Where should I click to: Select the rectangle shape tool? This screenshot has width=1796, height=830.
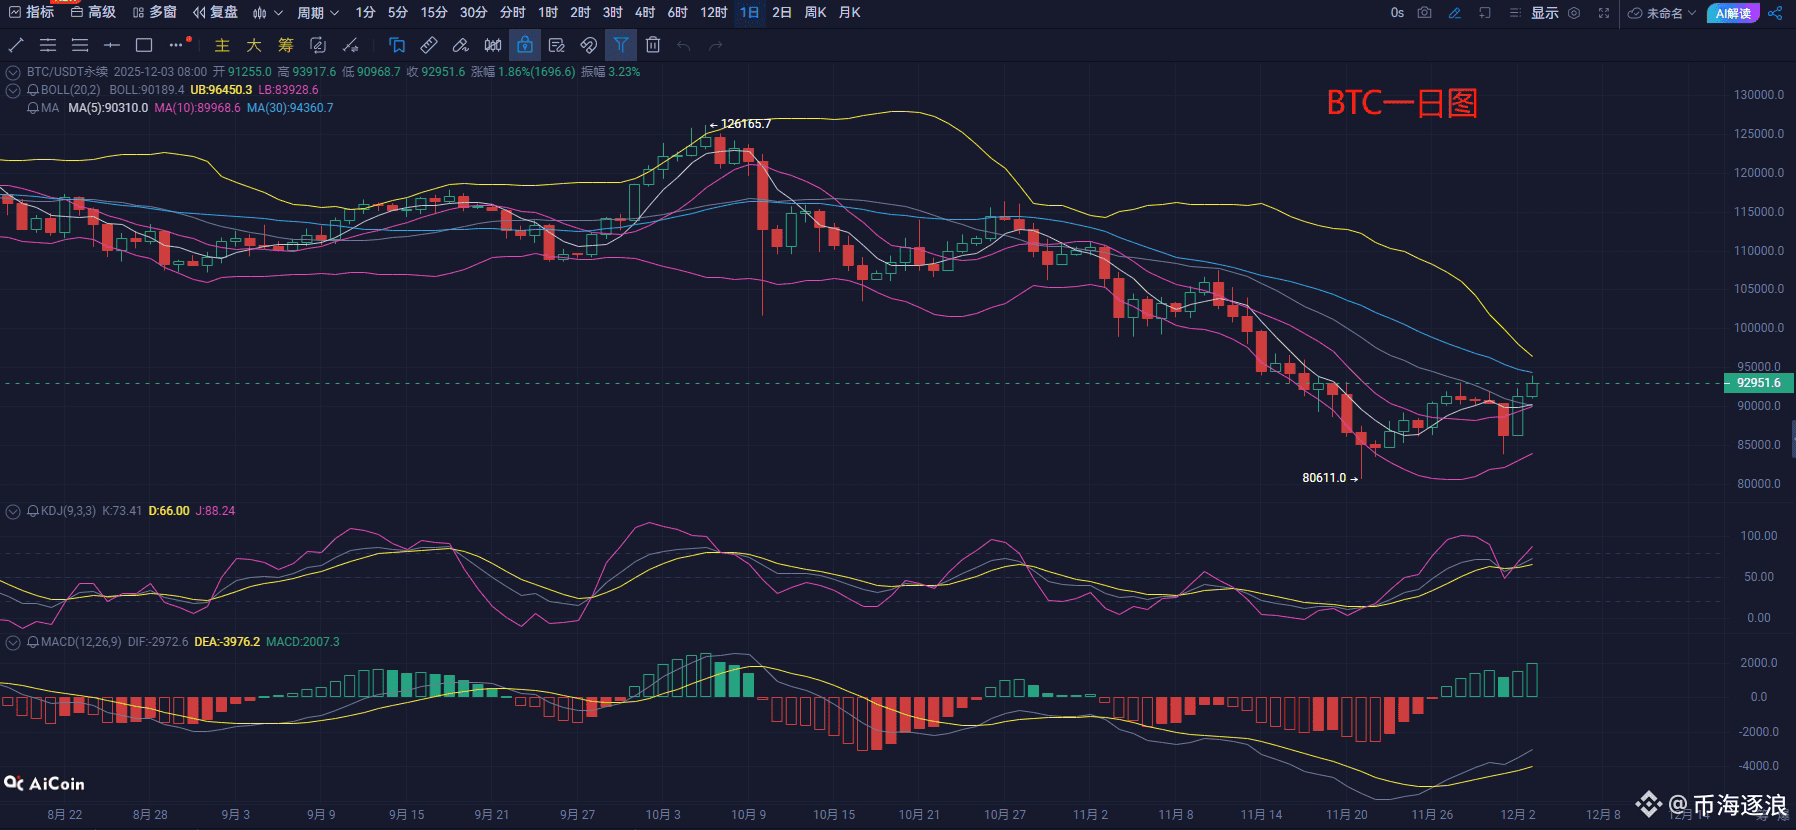coord(144,45)
